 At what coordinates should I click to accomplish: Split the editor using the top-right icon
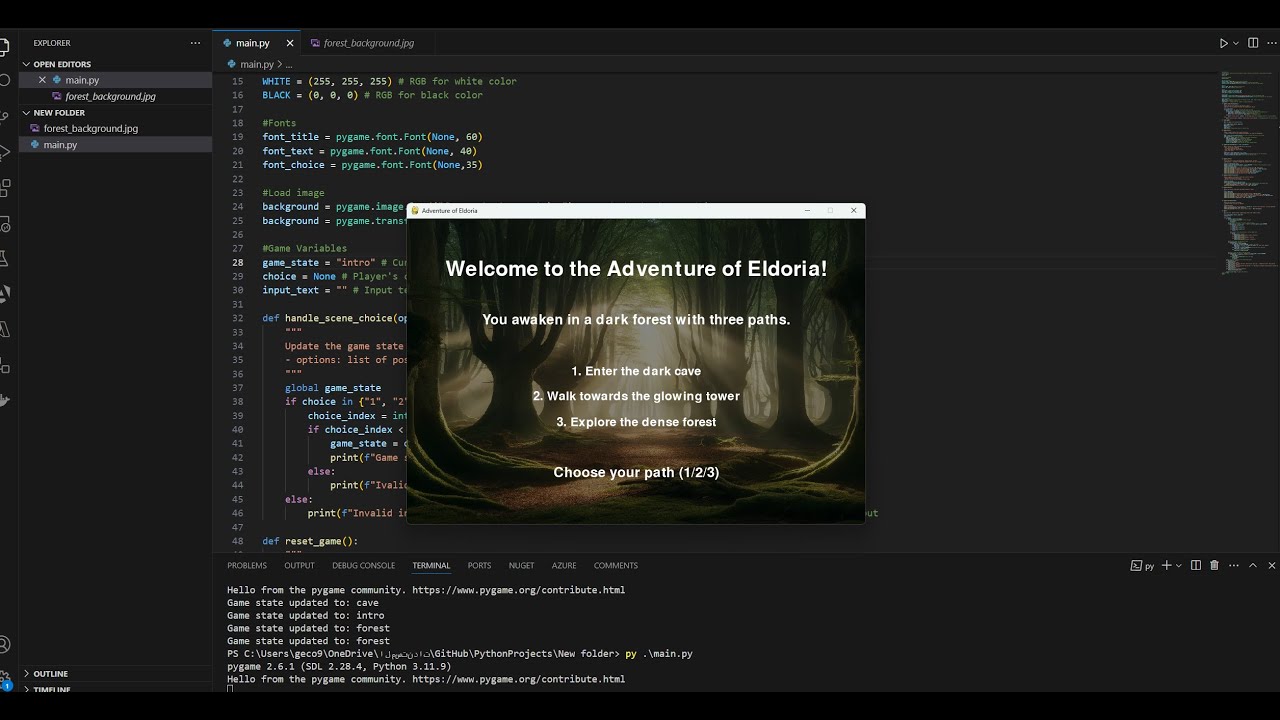tap(1253, 42)
